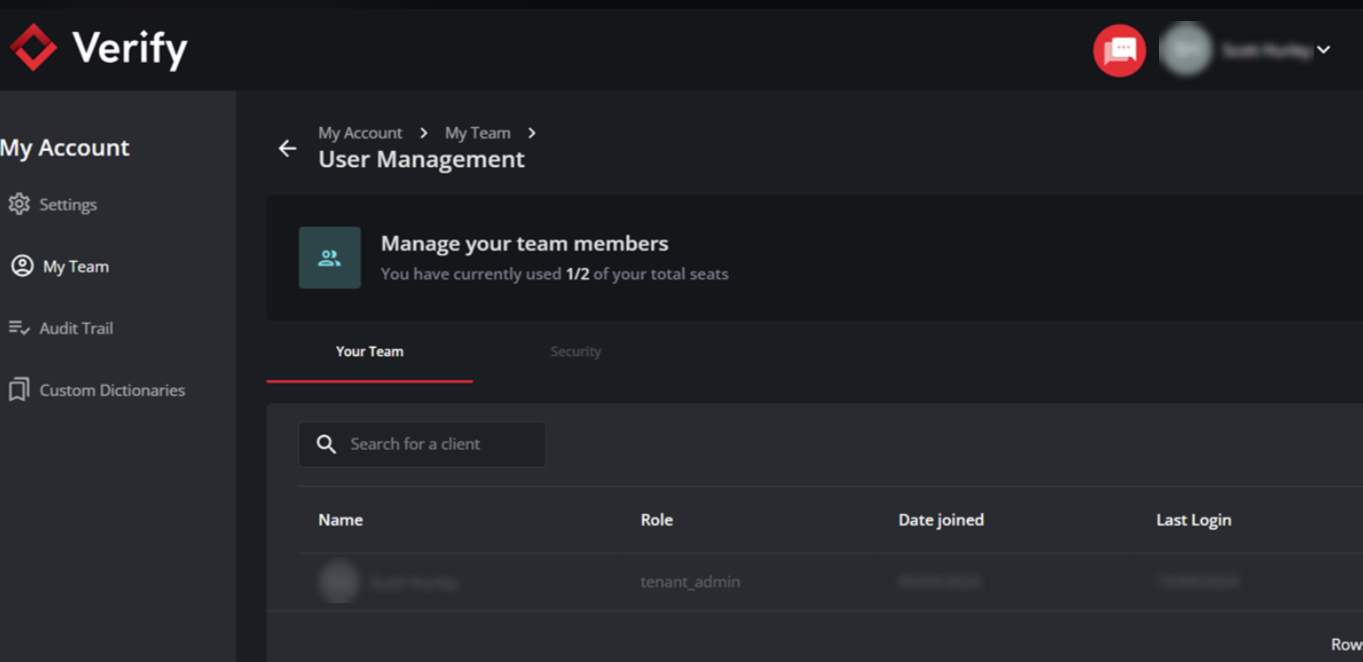Click the red Verify diamond logo

click(33, 47)
